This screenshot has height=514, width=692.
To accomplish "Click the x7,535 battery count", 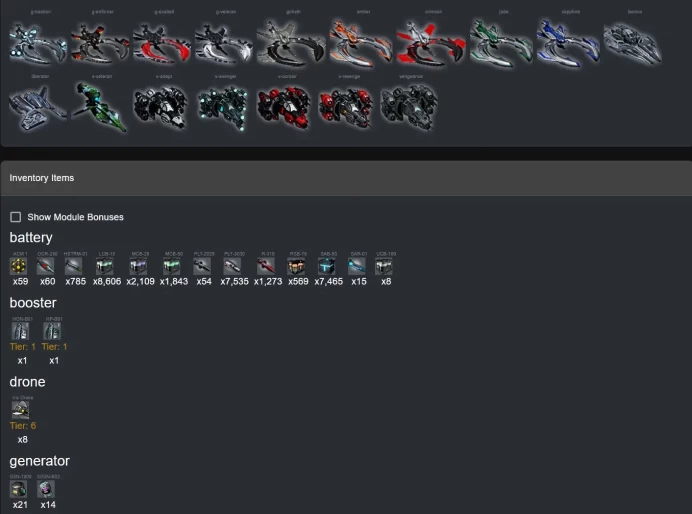I will pos(234,281).
